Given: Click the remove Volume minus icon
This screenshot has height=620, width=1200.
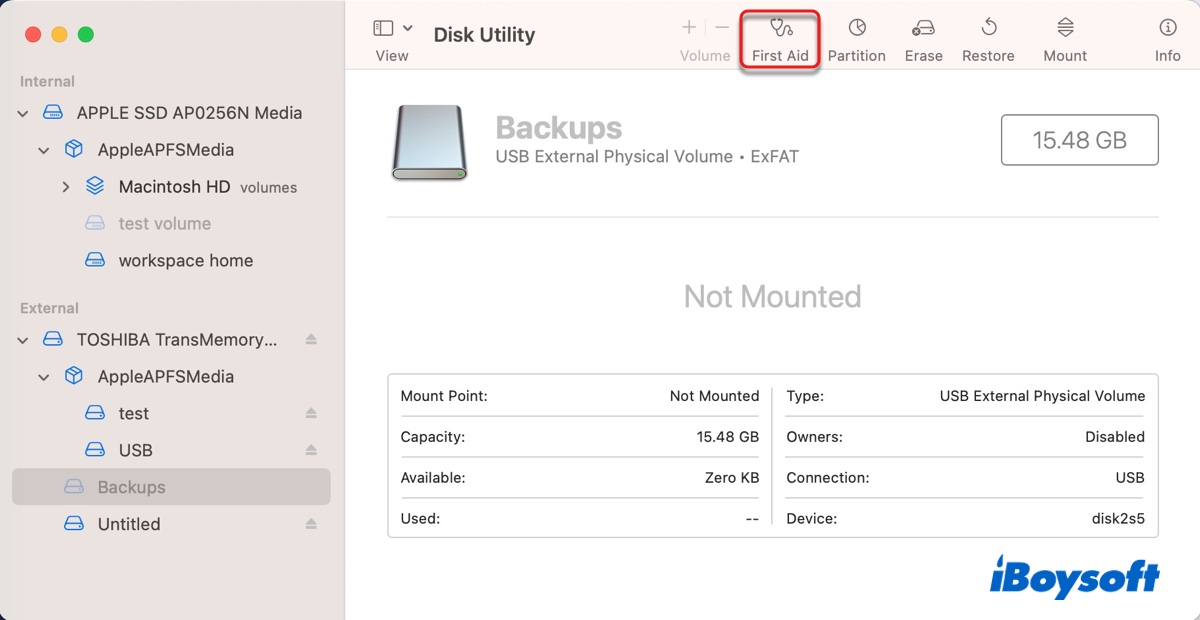Looking at the screenshot, I should coord(720,27).
